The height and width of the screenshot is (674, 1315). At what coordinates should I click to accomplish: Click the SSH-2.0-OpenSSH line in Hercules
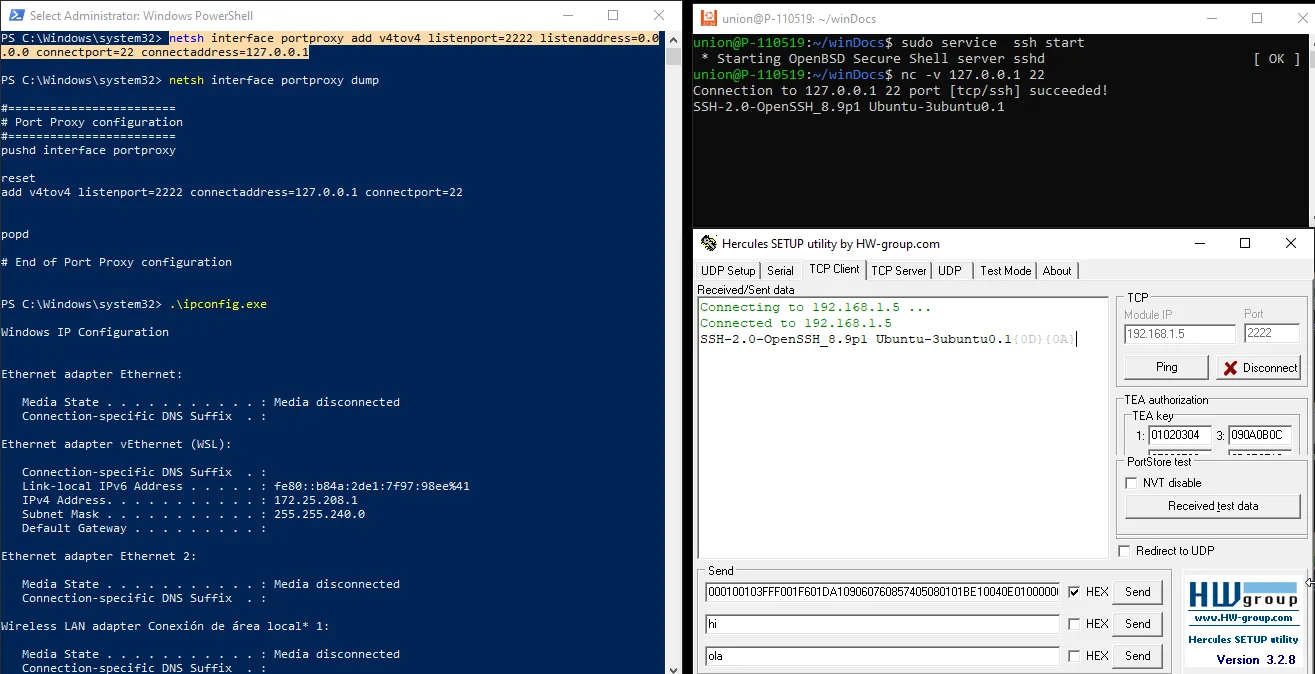(887, 339)
